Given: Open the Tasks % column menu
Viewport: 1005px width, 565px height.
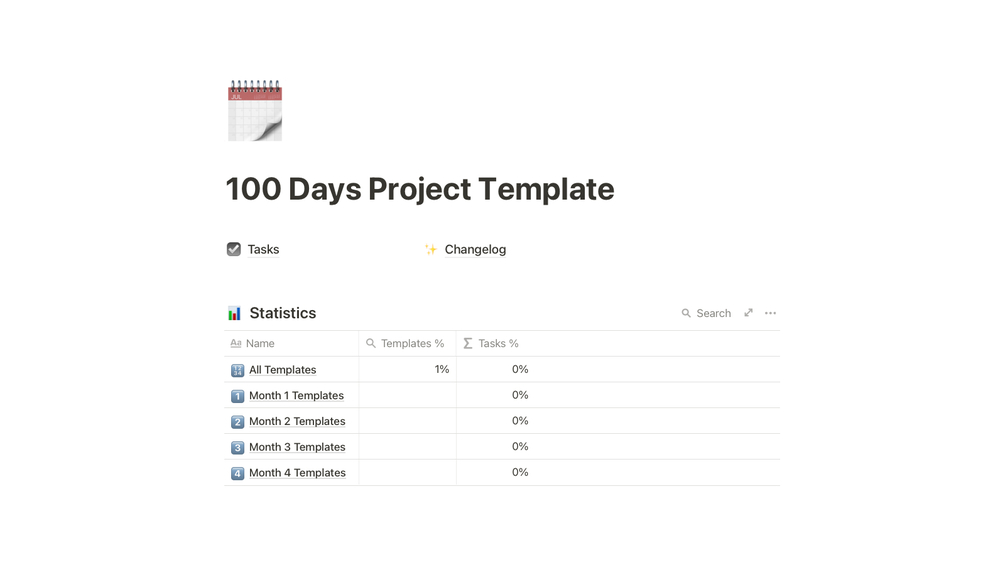Looking at the screenshot, I should pos(498,343).
